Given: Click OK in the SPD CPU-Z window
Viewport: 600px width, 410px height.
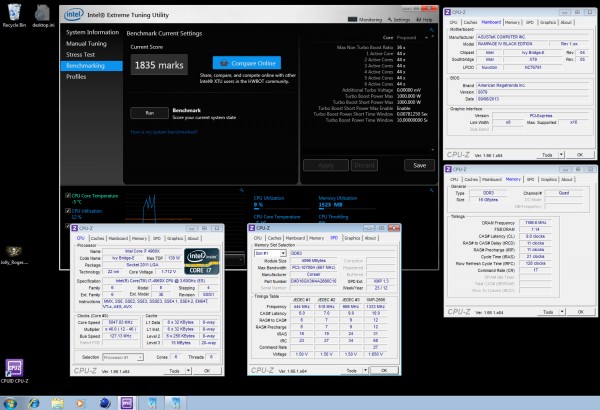Looking at the screenshot, I should [384, 370].
